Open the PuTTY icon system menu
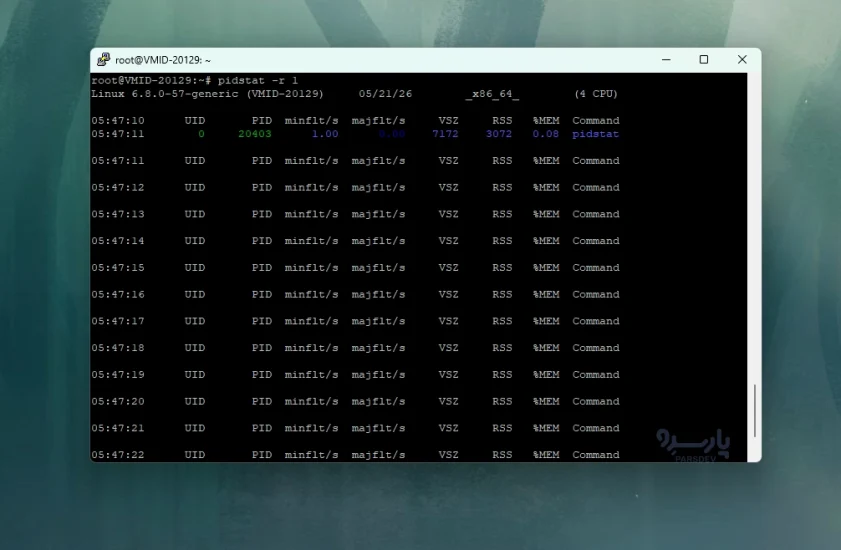Image resolution: width=841 pixels, height=550 pixels. click(103, 60)
